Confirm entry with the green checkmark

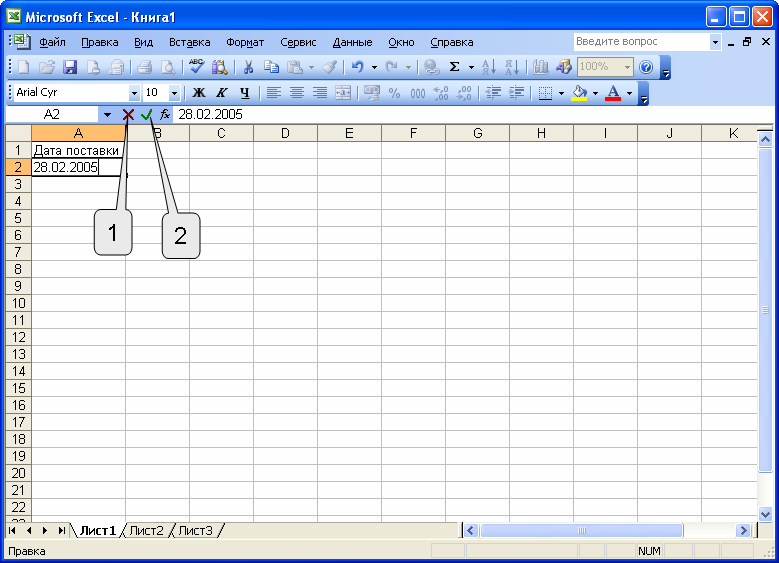[x=146, y=115]
